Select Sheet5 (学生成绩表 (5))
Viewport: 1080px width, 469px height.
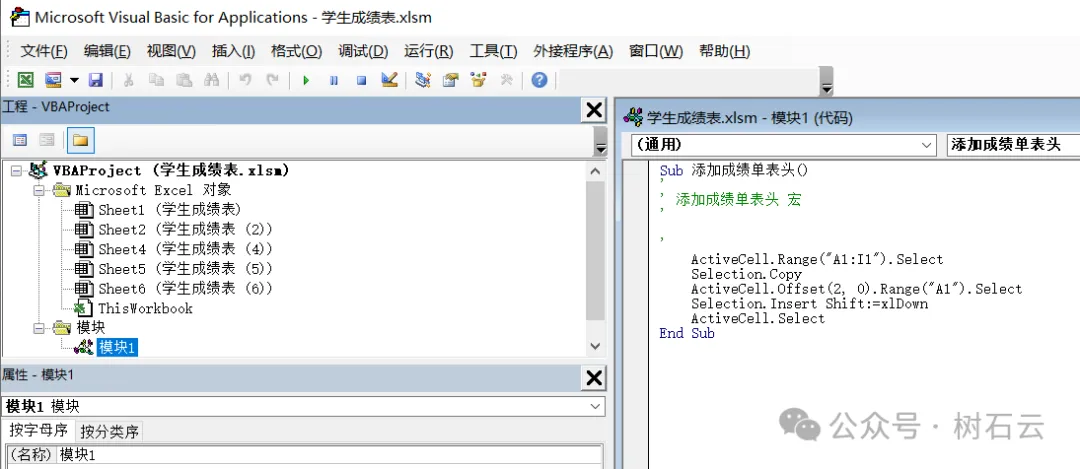pyautogui.click(x=185, y=269)
